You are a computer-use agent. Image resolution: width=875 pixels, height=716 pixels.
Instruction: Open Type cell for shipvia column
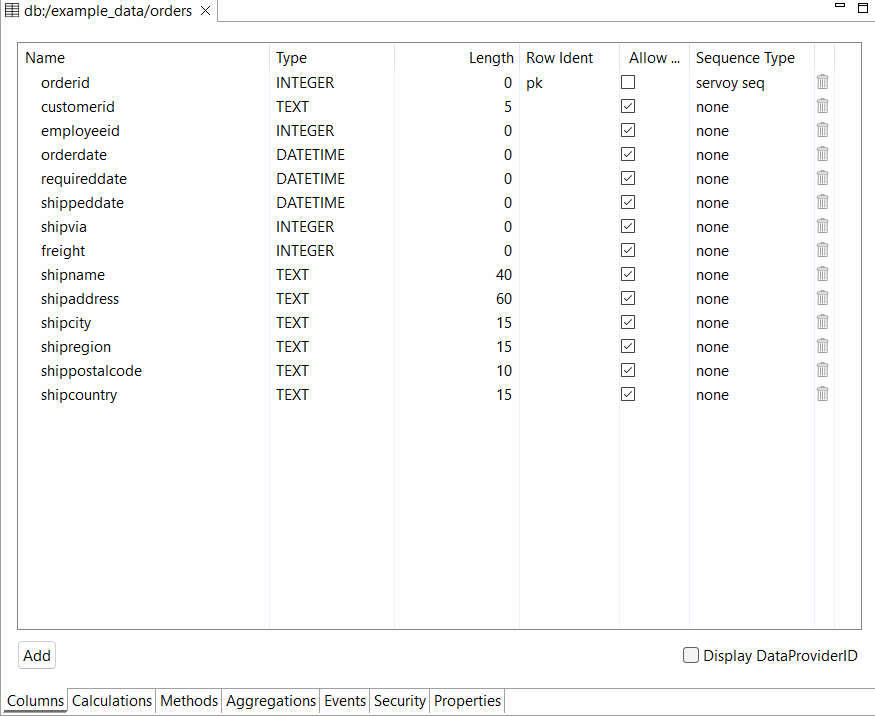pyautogui.click(x=330, y=227)
